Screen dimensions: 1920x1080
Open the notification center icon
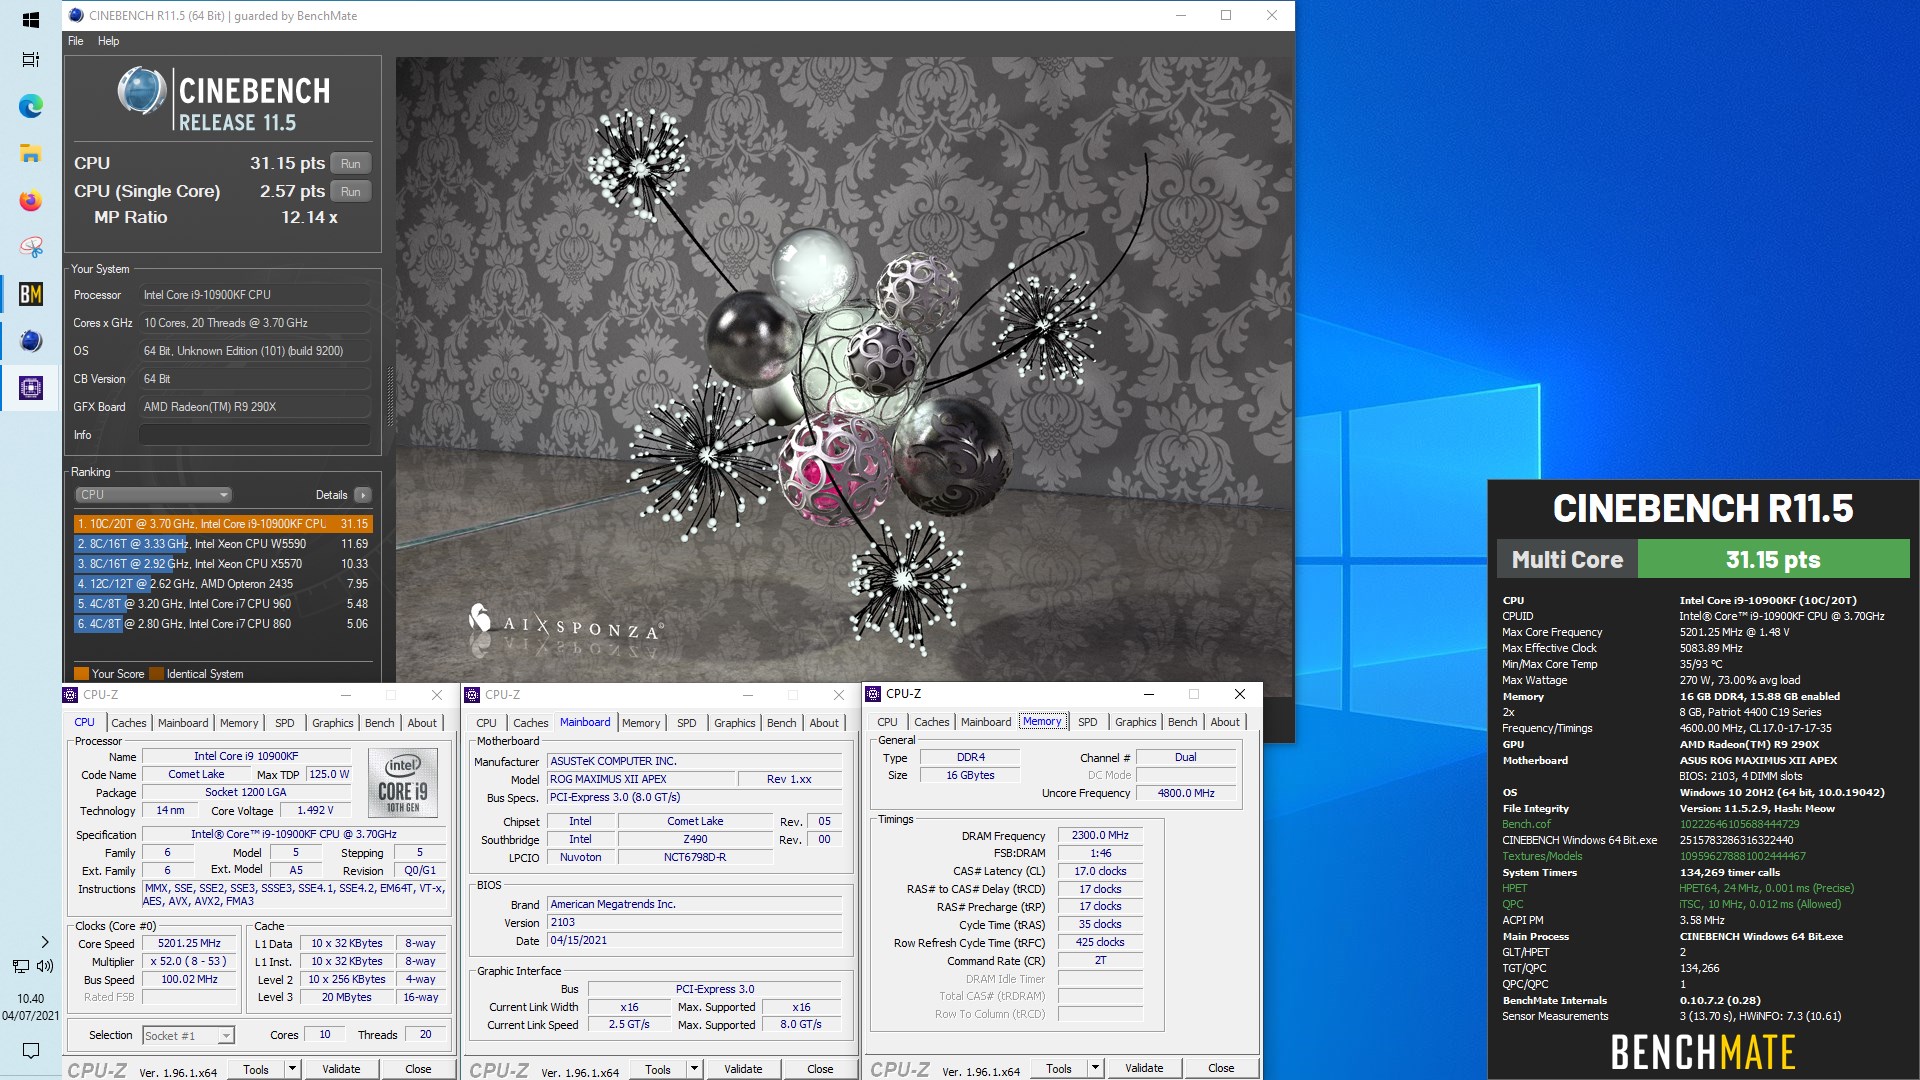pyautogui.click(x=30, y=1050)
